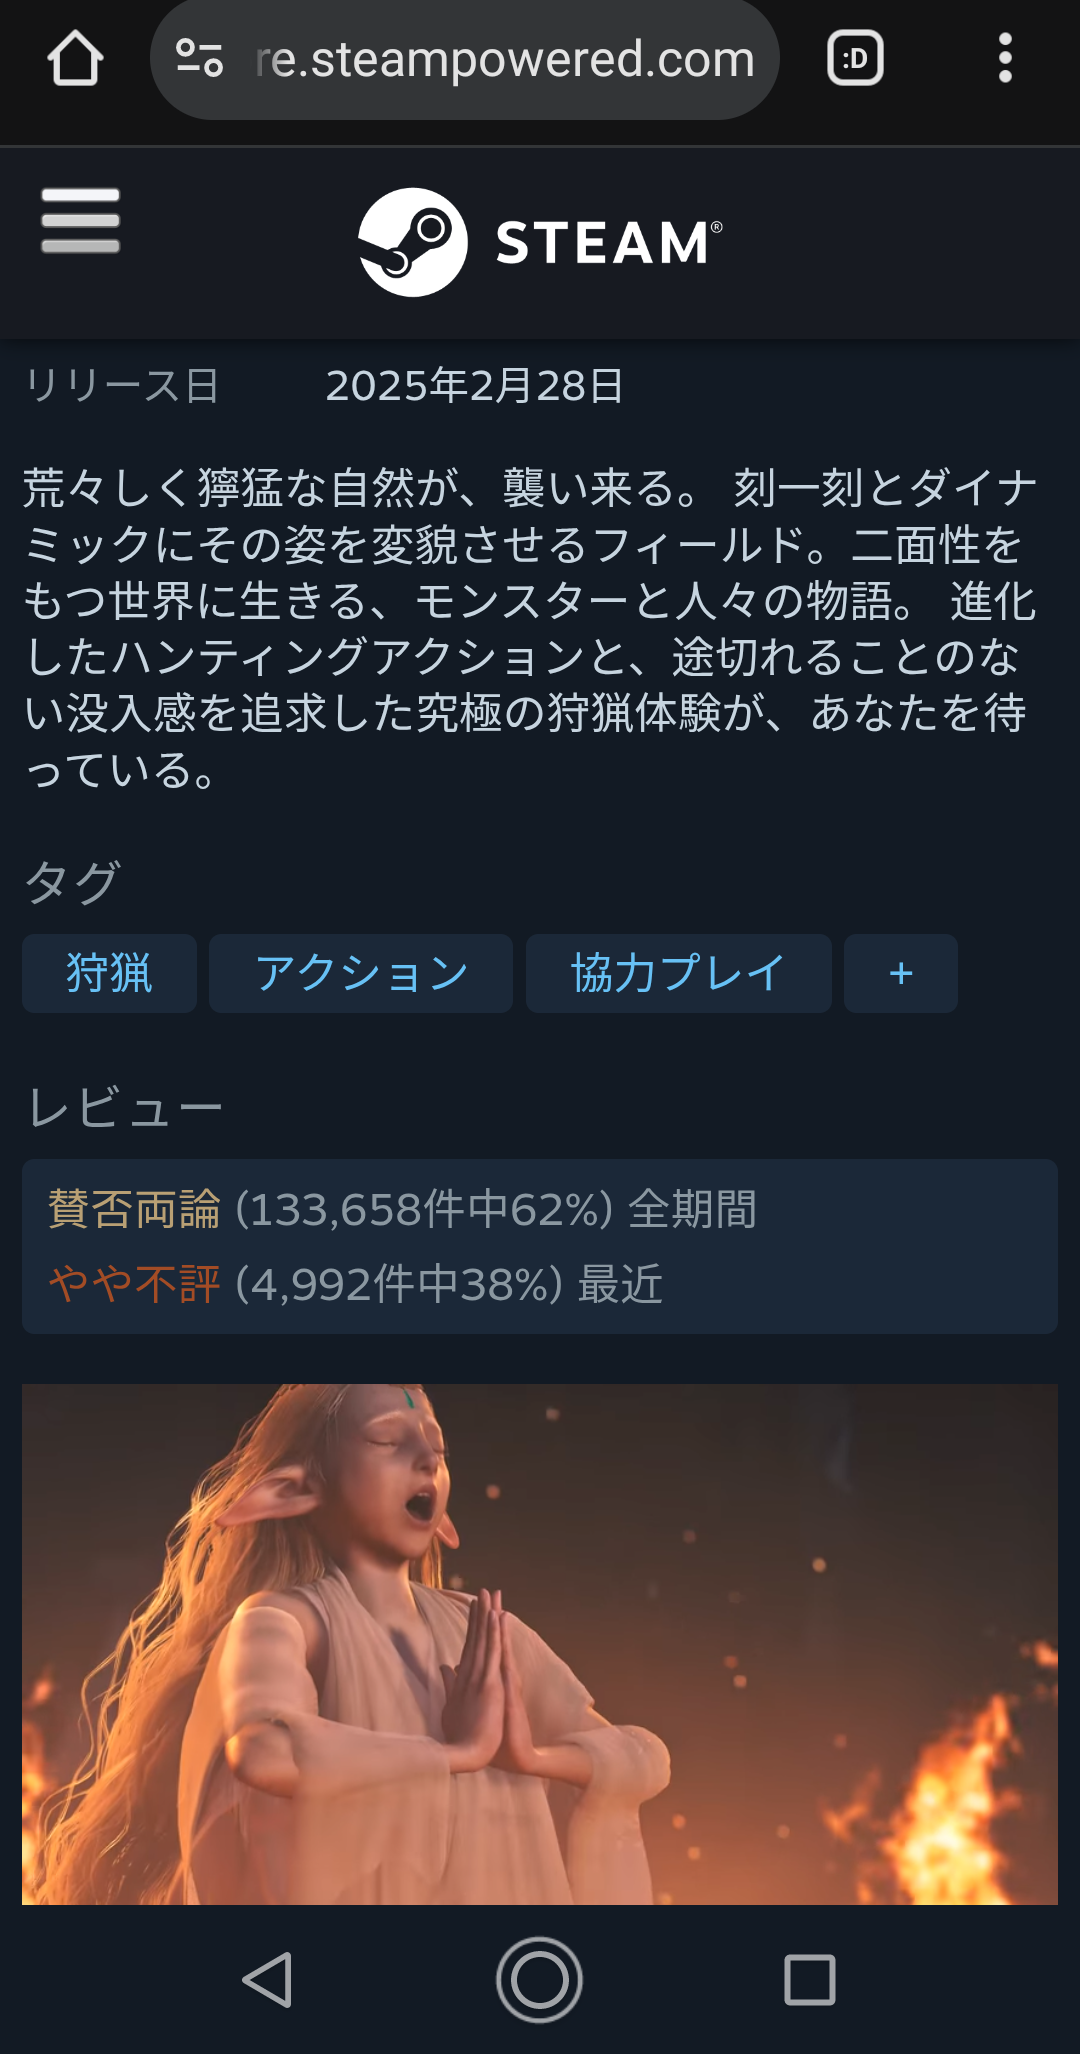Open the browser tab switcher

click(x=855, y=58)
